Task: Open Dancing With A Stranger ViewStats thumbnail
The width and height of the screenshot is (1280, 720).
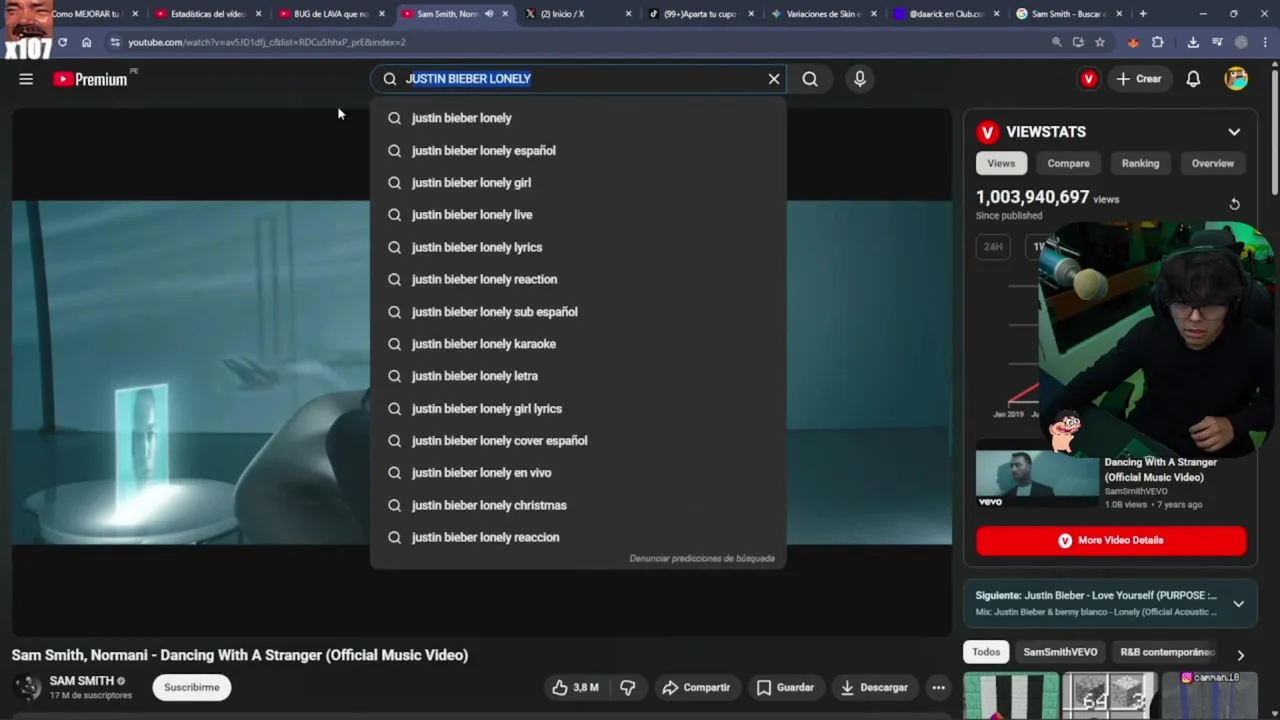Action: 1037,479
